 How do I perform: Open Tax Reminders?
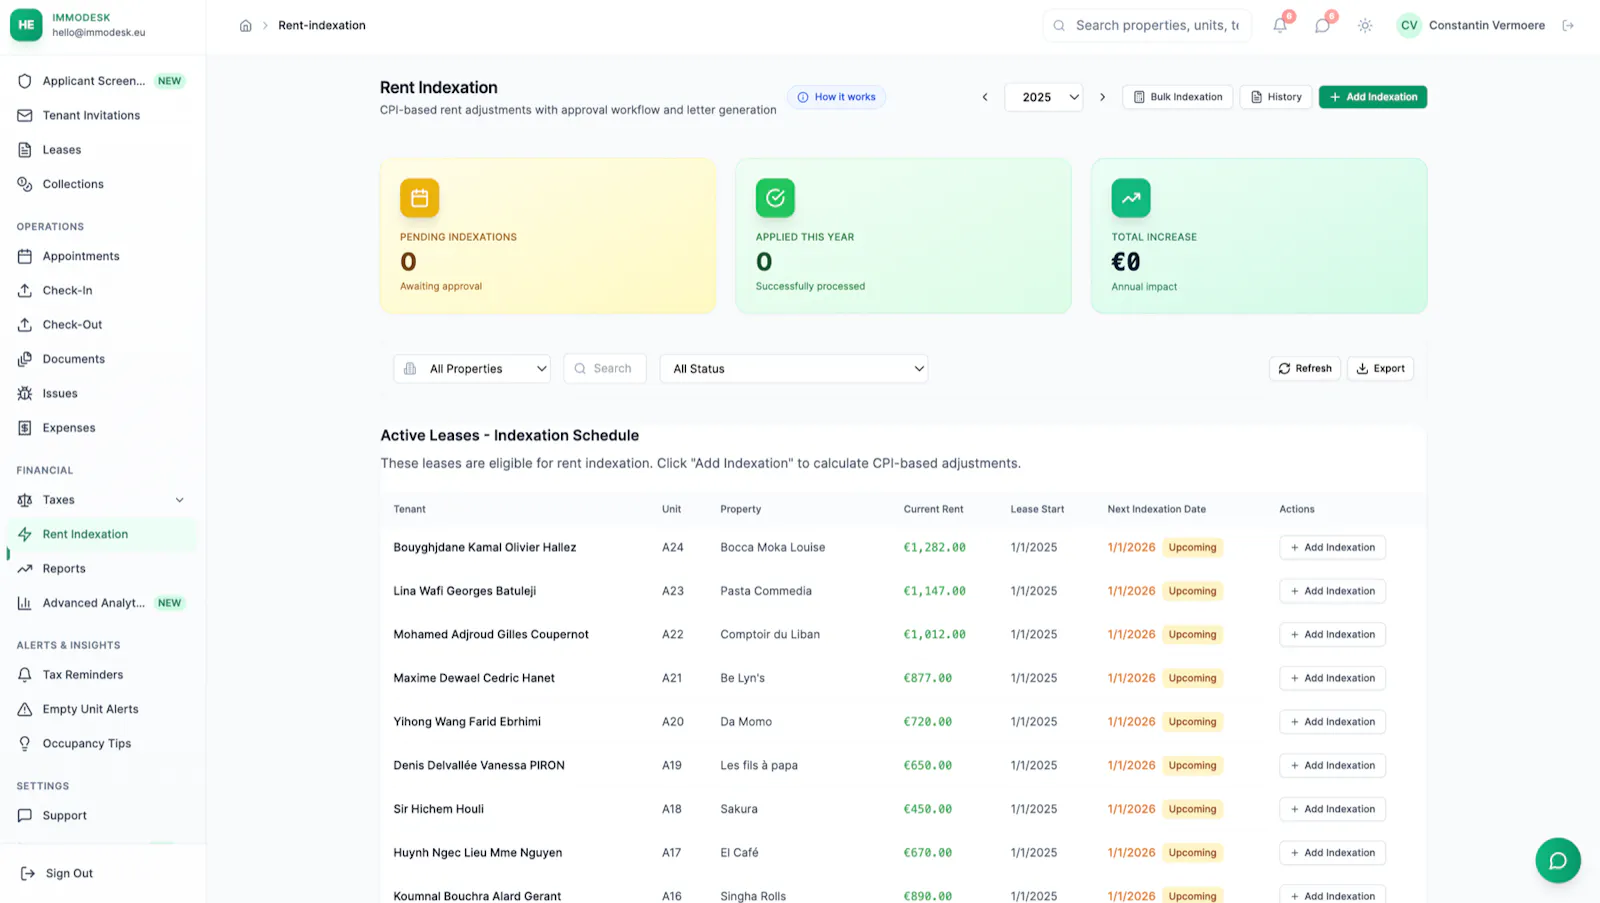(x=102, y=675)
